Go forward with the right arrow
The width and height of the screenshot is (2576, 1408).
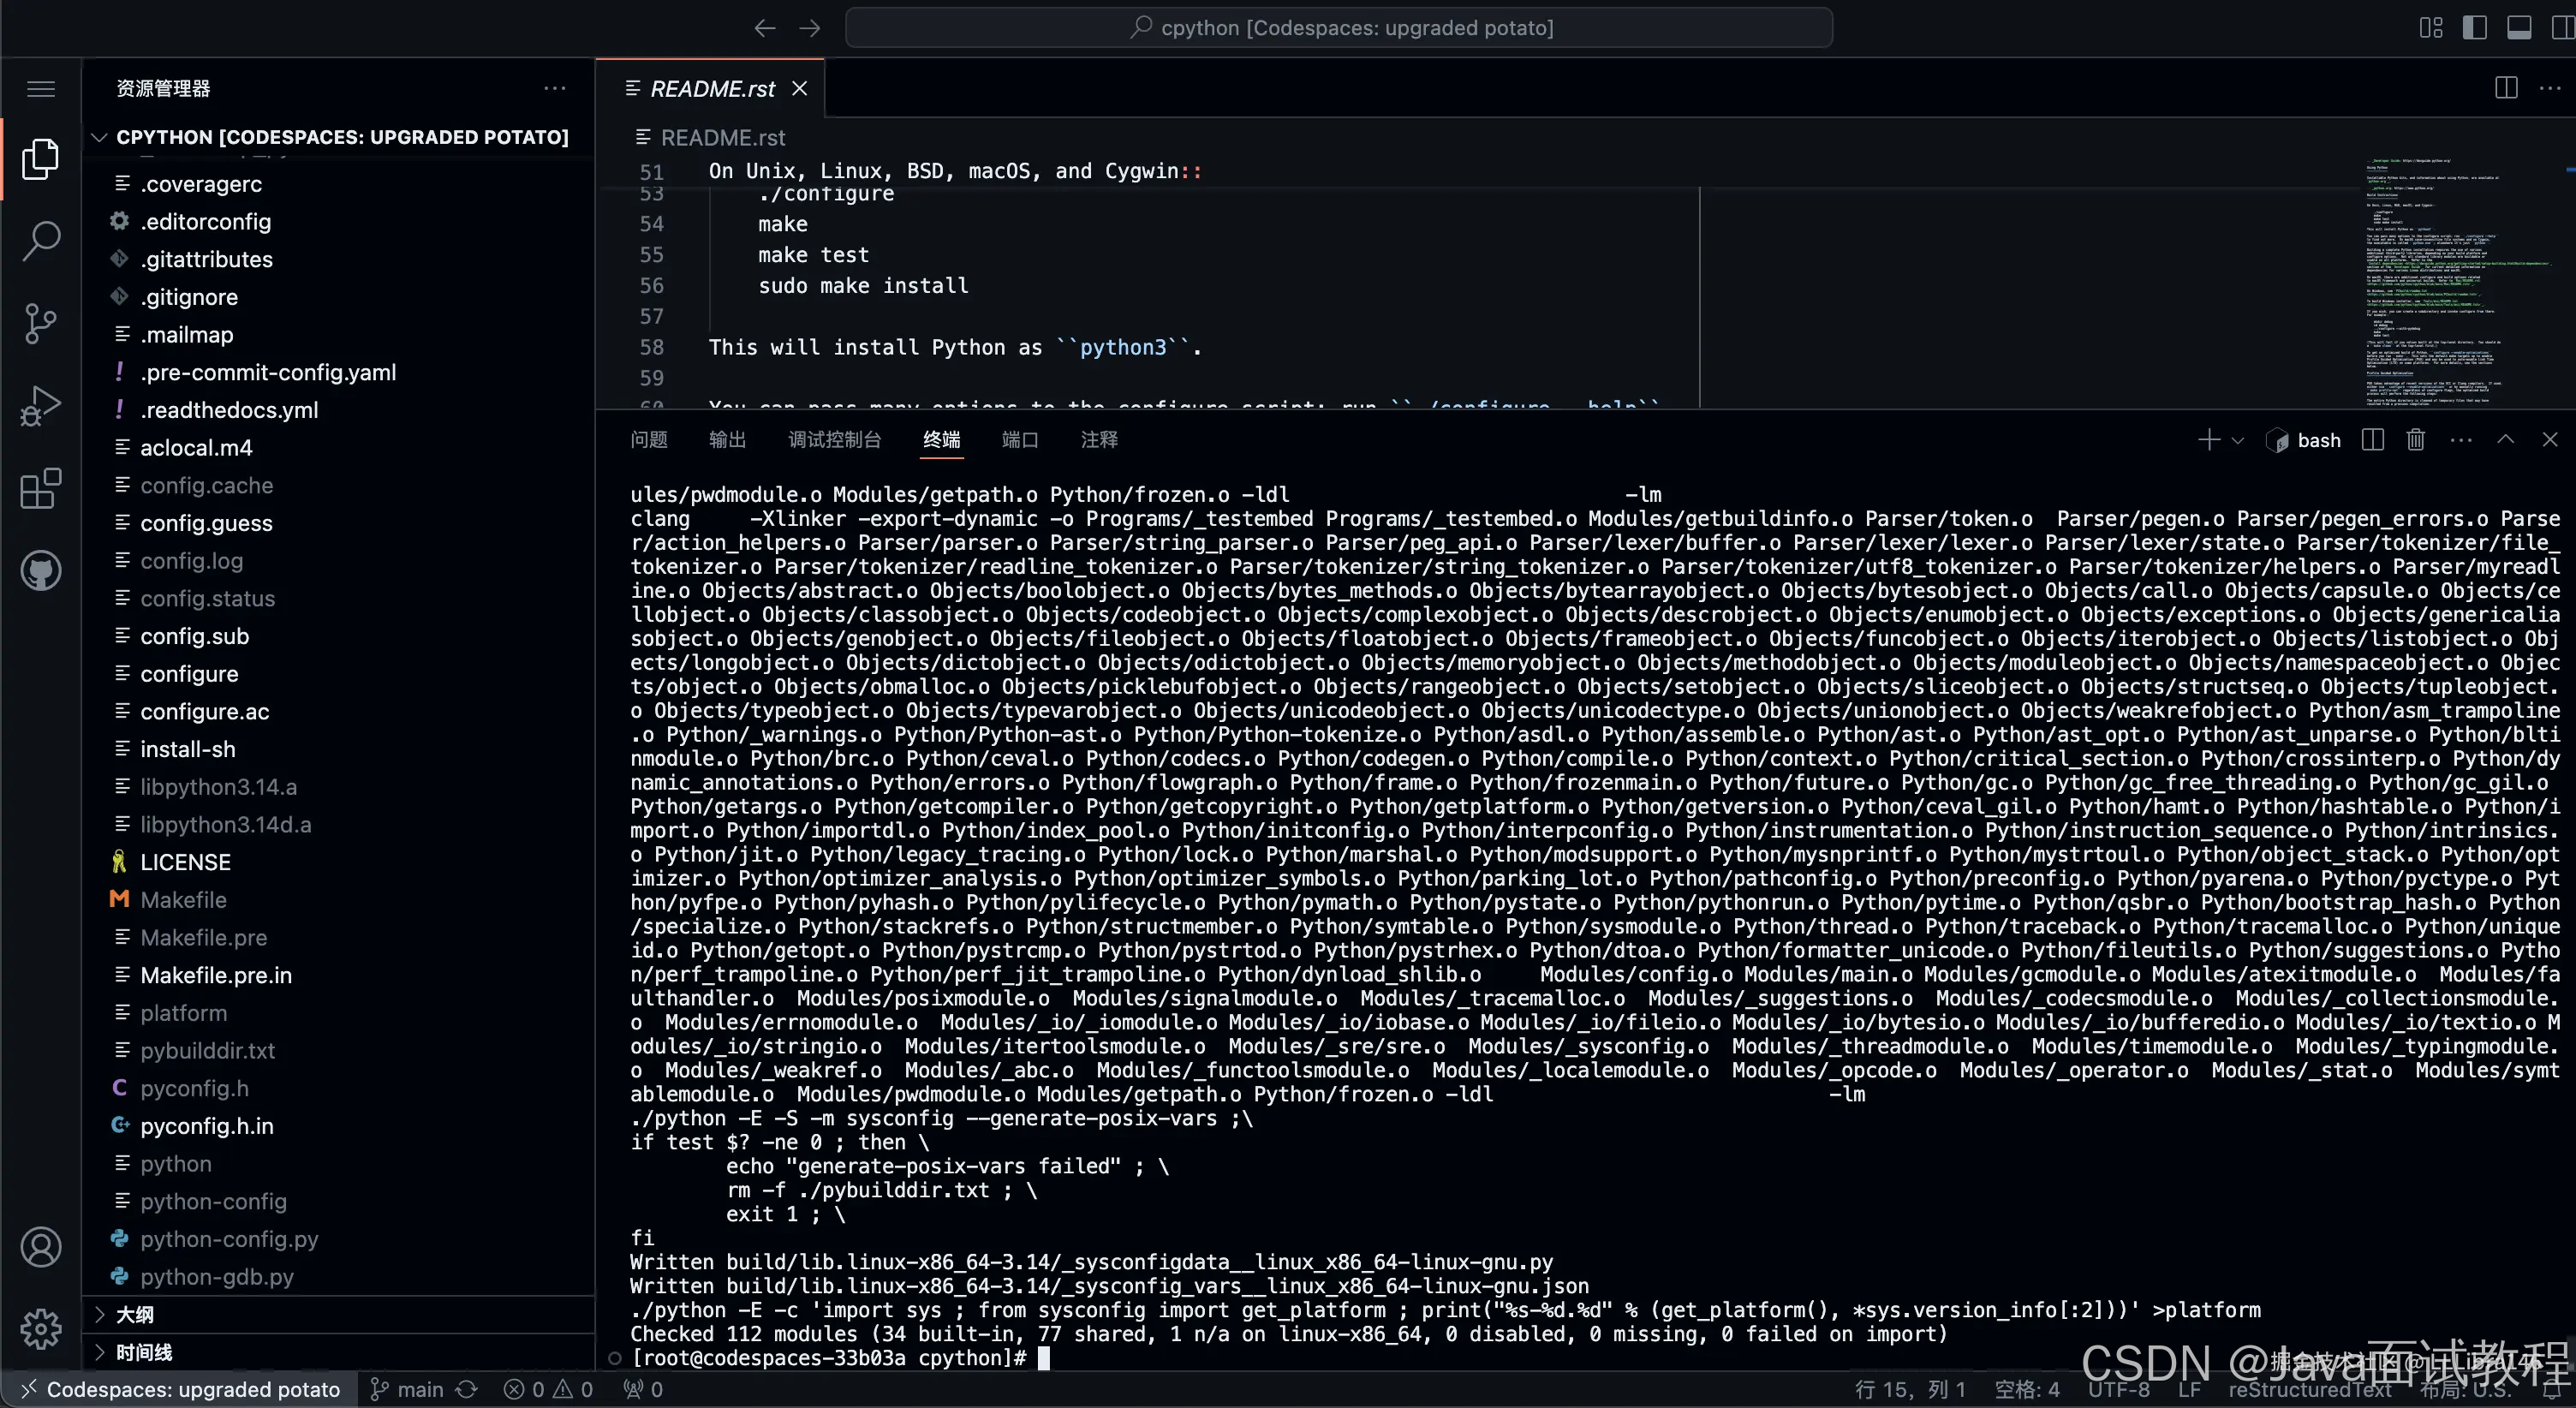[x=810, y=28]
